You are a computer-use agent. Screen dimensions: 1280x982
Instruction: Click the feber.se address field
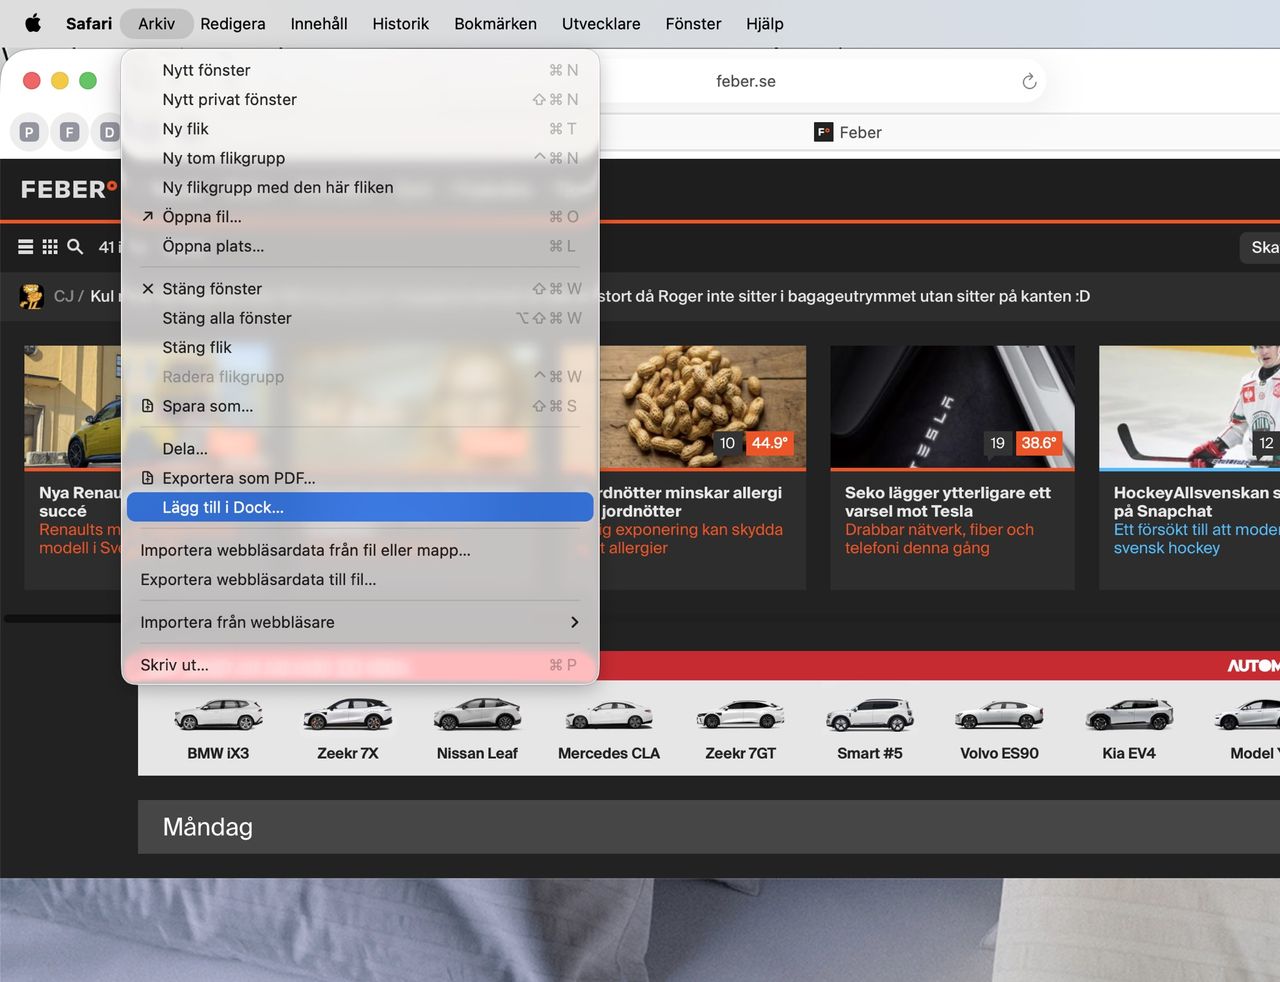[x=745, y=81]
